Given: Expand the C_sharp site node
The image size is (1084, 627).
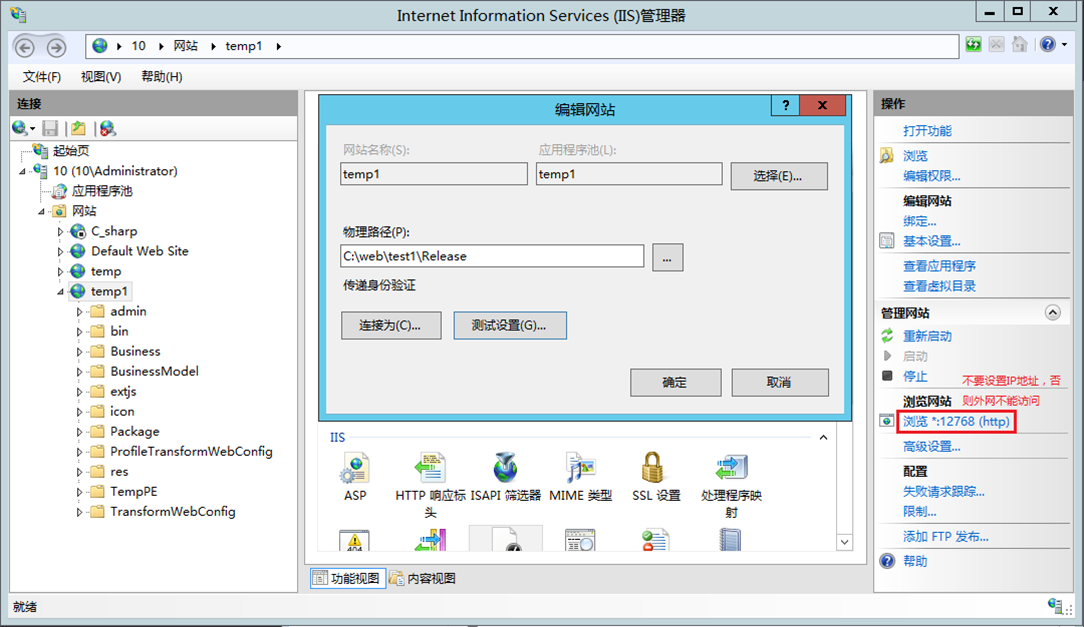Looking at the screenshot, I should [60, 231].
